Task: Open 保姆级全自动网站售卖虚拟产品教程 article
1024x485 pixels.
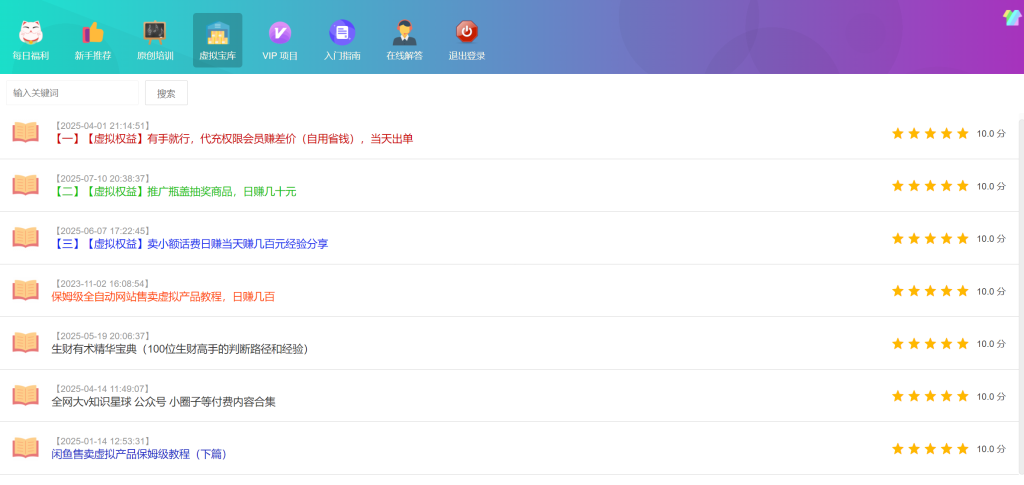Action: (x=163, y=297)
